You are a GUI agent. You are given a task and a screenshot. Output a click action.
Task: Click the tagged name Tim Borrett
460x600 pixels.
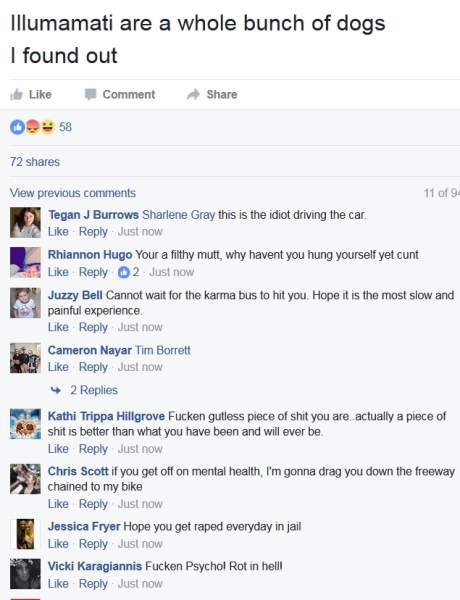click(163, 350)
